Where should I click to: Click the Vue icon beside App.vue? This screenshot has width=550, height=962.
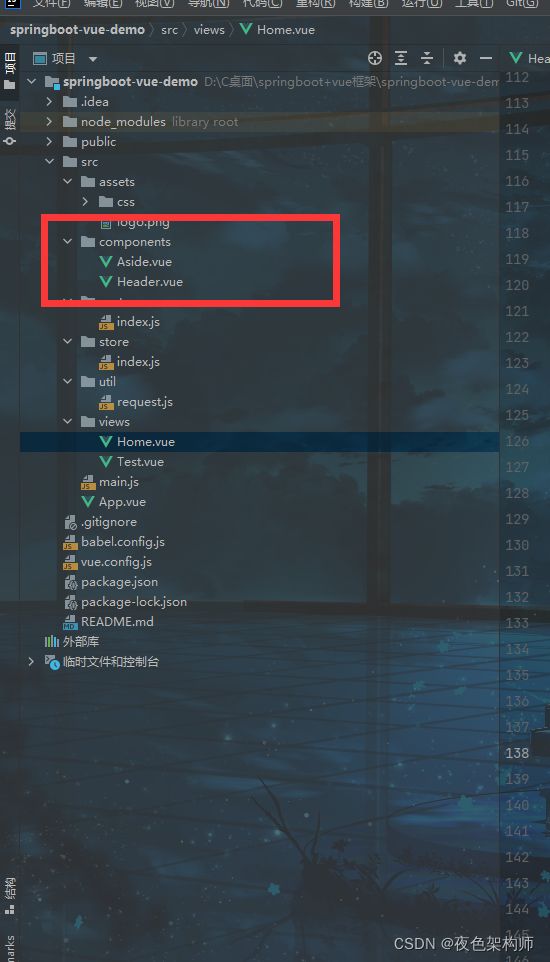88,502
